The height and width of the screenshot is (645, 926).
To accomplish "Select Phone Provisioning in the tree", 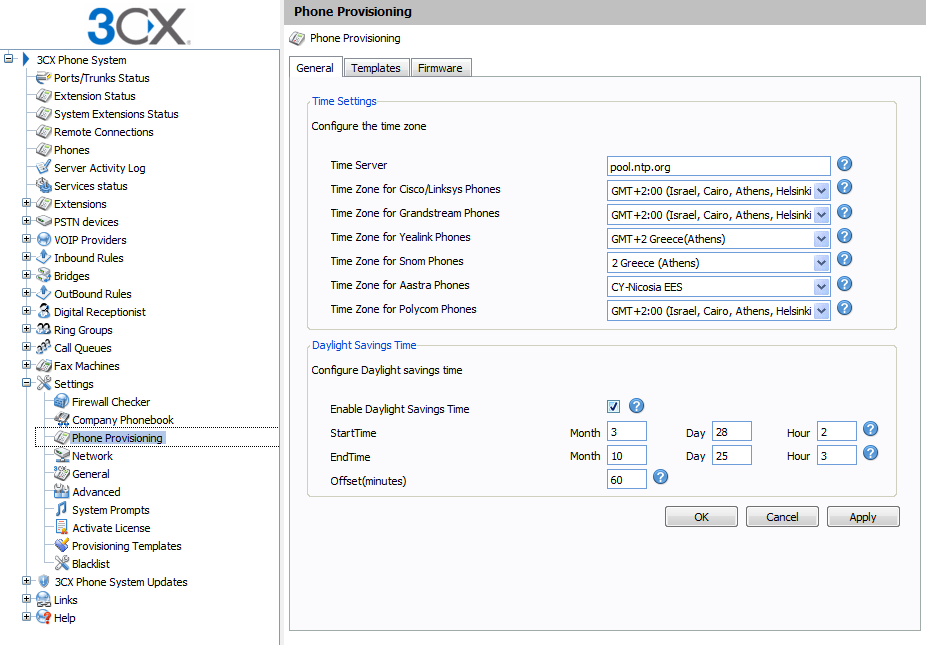I will point(117,438).
